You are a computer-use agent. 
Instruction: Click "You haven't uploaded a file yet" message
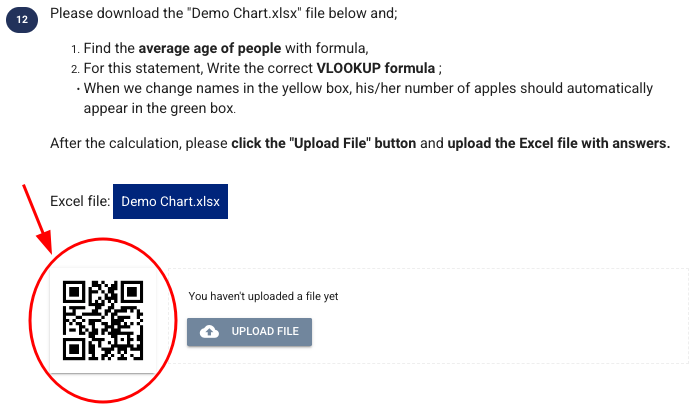(x=263, y=296)
